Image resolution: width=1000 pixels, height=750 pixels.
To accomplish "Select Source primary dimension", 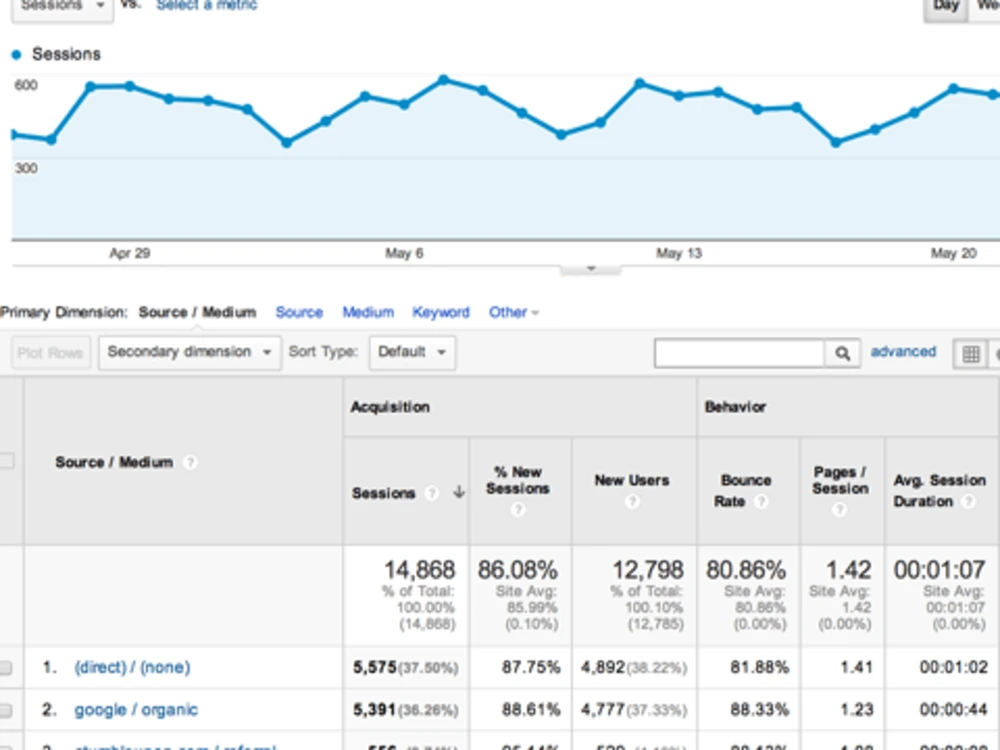I will (x=299, y=312).
